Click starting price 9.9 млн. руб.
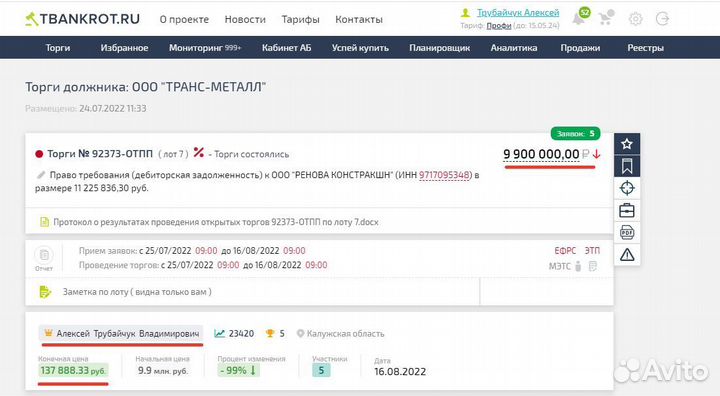The image size is (720, 396). click(x=163, y=370)
